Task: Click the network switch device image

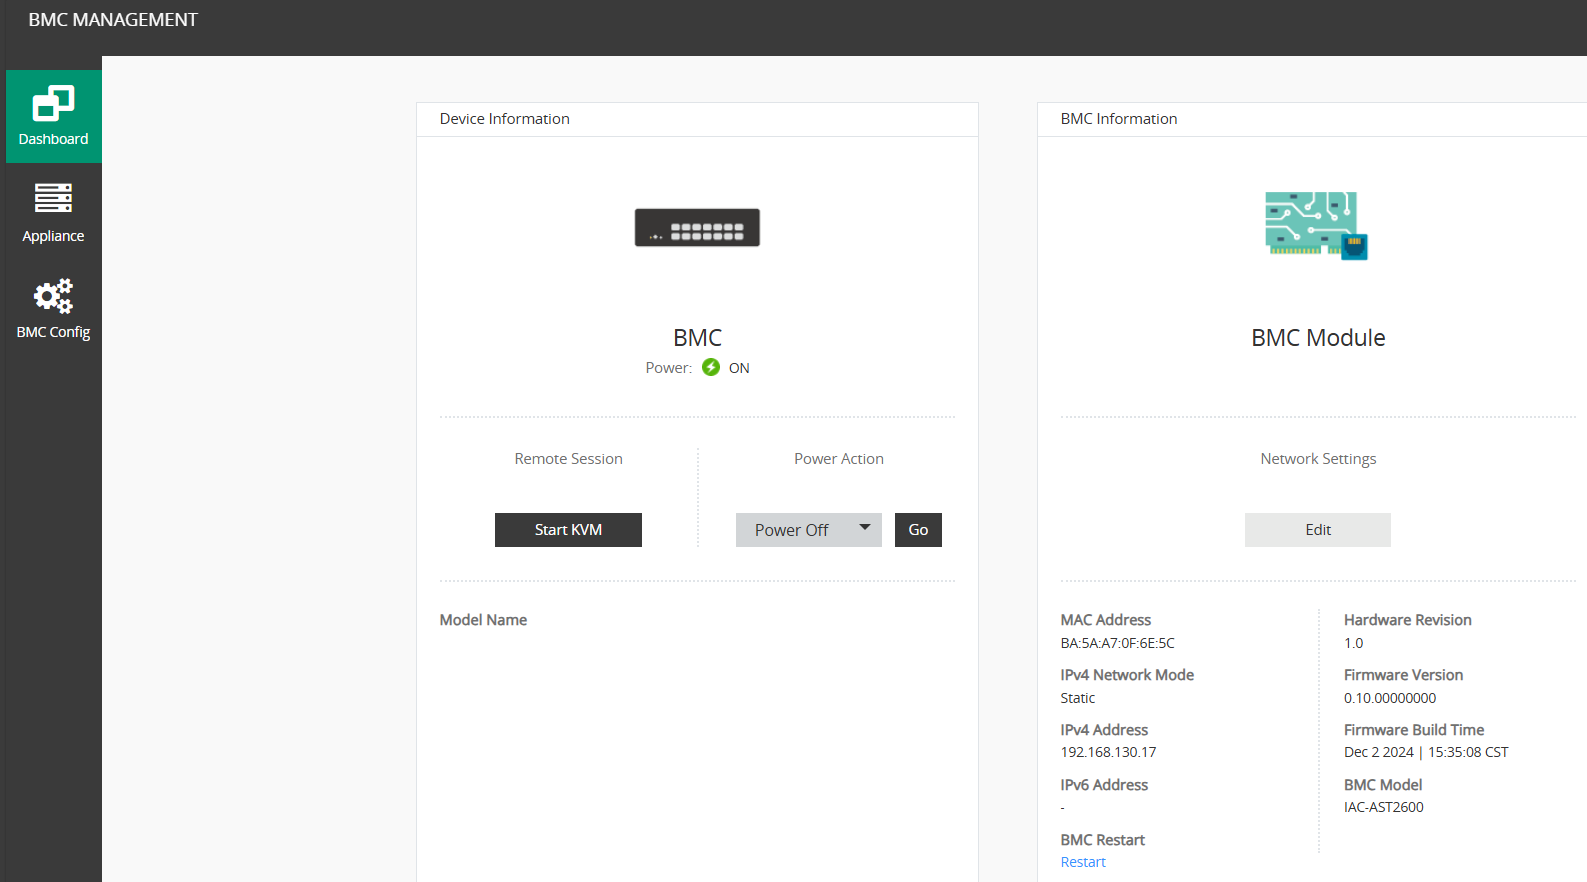Action: click(697, 228)
